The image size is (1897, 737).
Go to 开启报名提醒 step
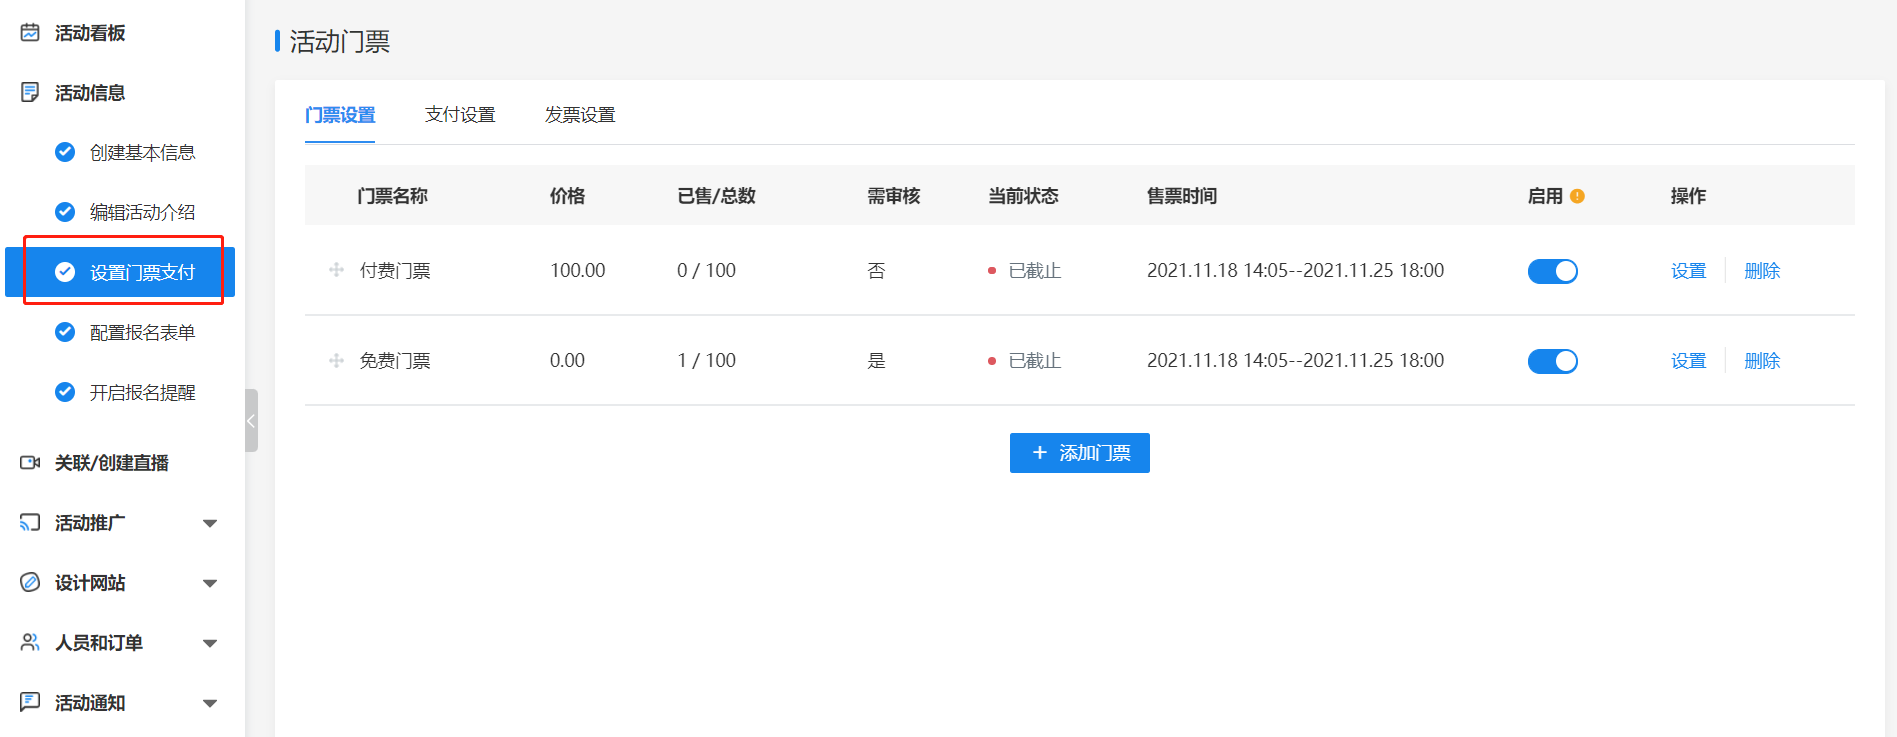pyautogui.click(x=142, y=392)
